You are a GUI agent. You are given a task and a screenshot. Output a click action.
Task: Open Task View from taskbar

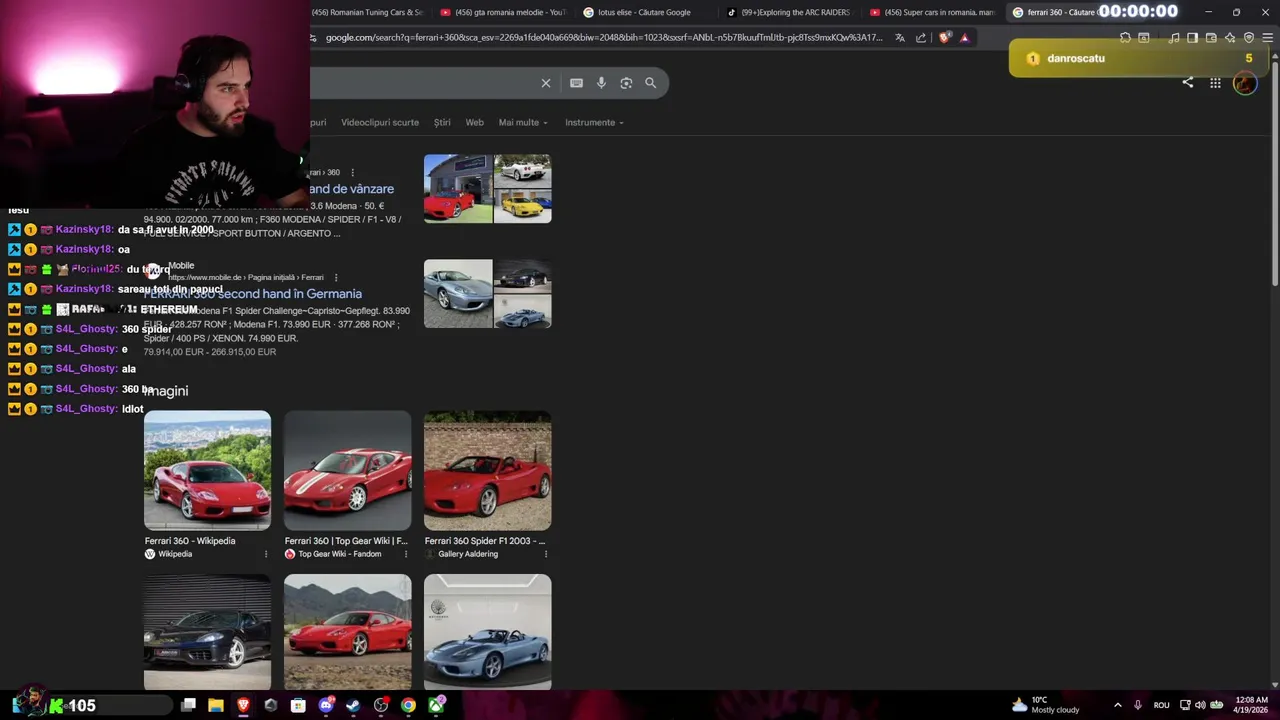188,705
